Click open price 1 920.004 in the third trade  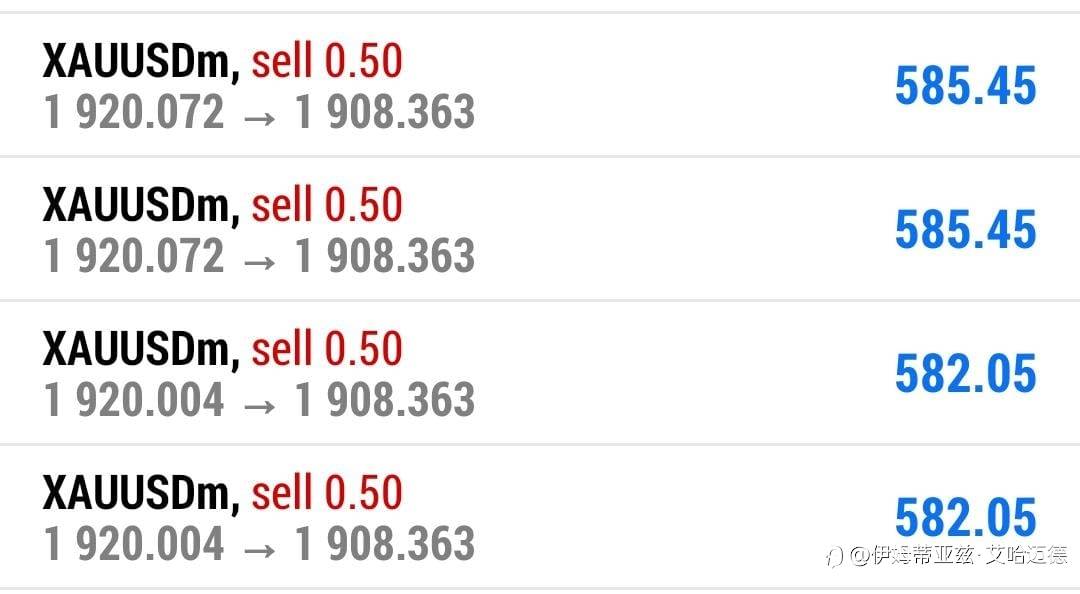point(134,401)
